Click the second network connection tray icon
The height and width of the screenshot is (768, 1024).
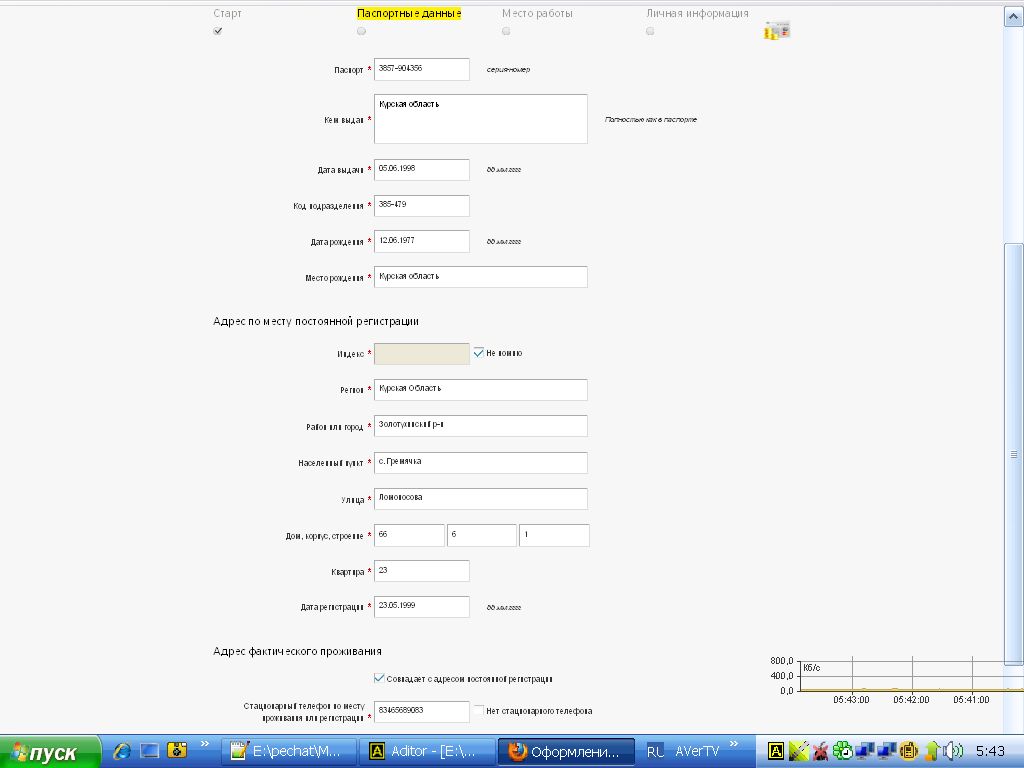886,751
